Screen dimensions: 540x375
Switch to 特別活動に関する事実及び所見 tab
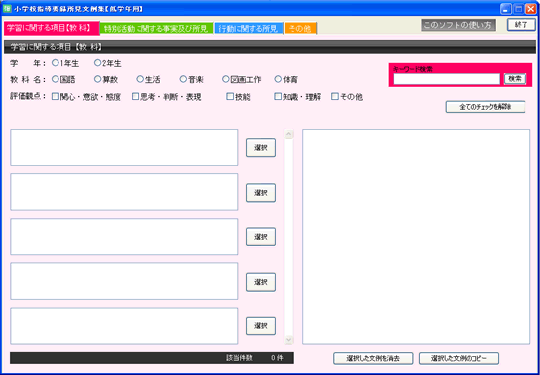click(x=156, y=29)
